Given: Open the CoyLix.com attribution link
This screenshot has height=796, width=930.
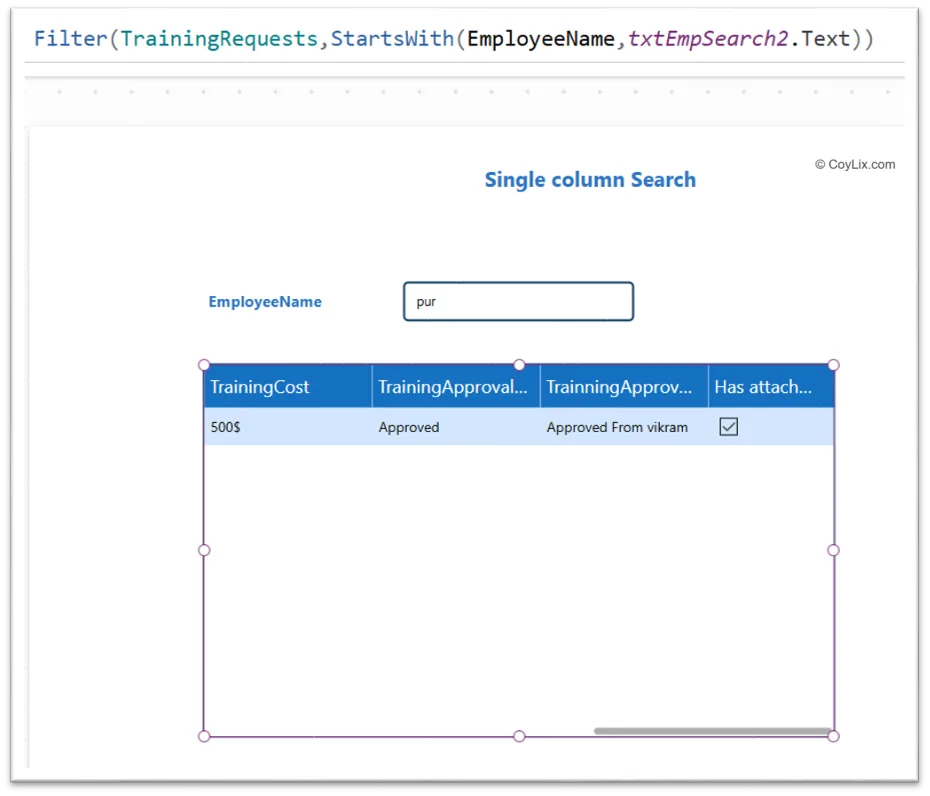Looking at the screenshot, I should point(855,164).
